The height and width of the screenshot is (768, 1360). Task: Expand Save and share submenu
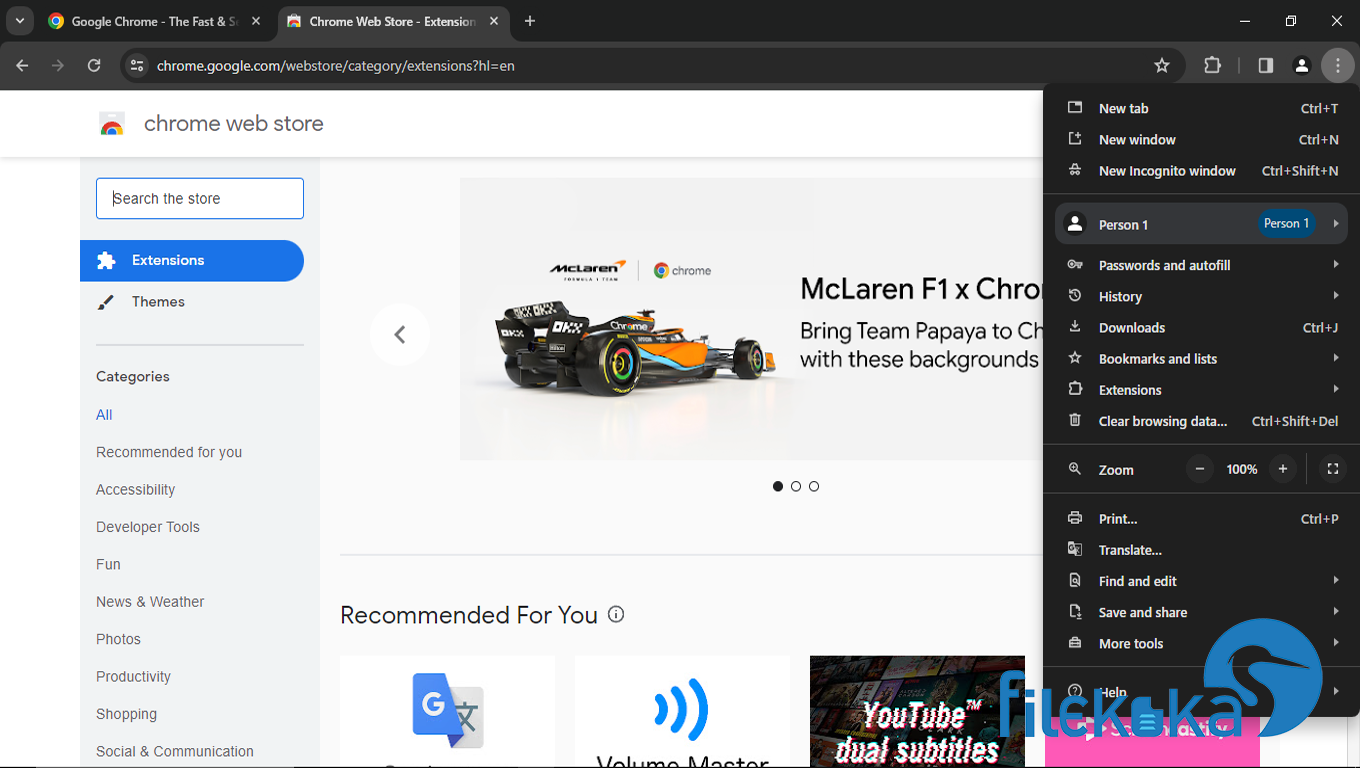(x=1201, y=612)
